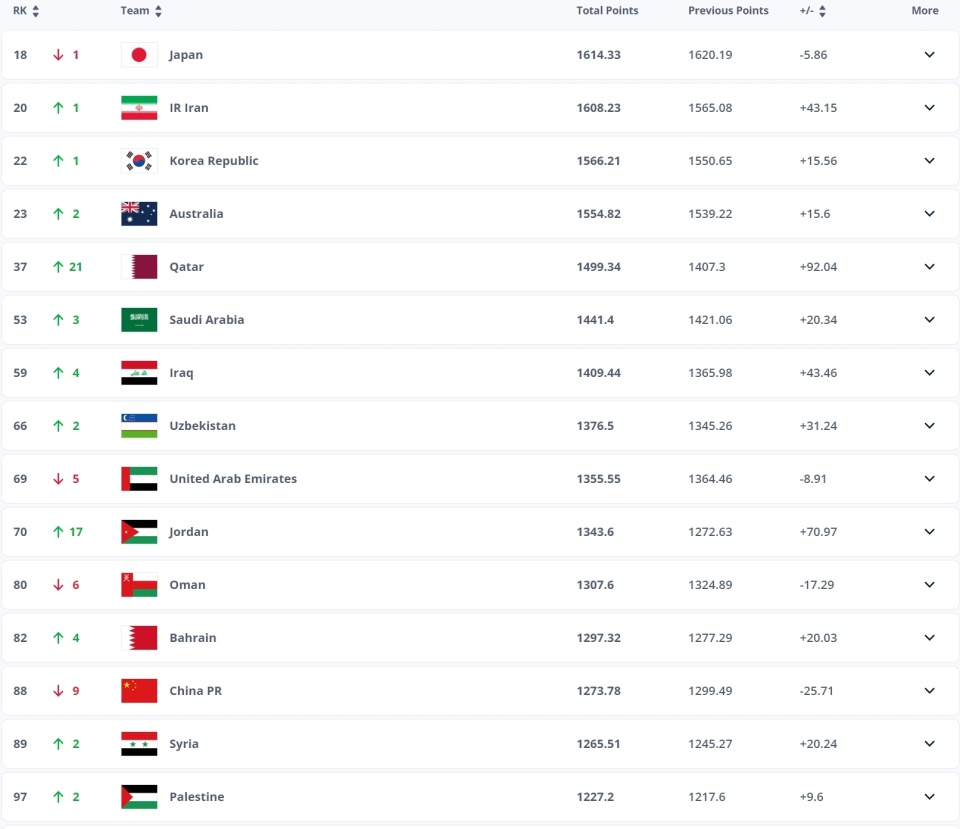Screen dimensions: 960x829
Task: Open the Uzbekistan team page
Action: point(203,425)
